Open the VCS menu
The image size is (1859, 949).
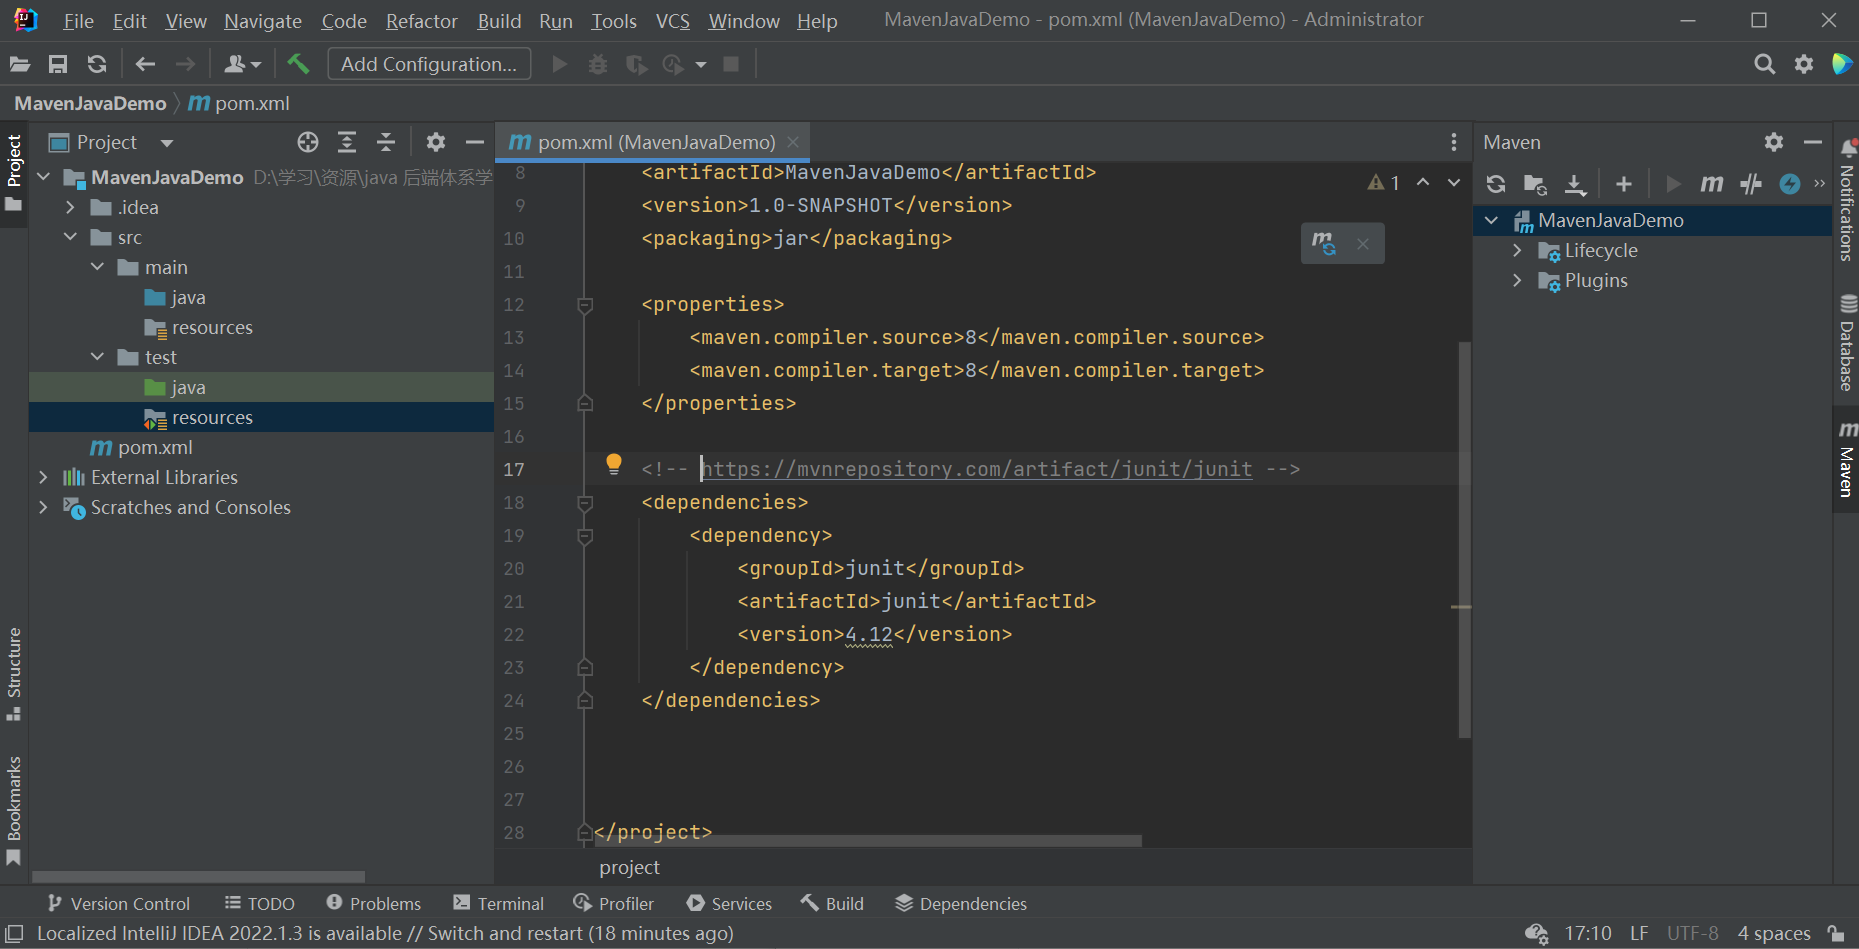(673, 21)
